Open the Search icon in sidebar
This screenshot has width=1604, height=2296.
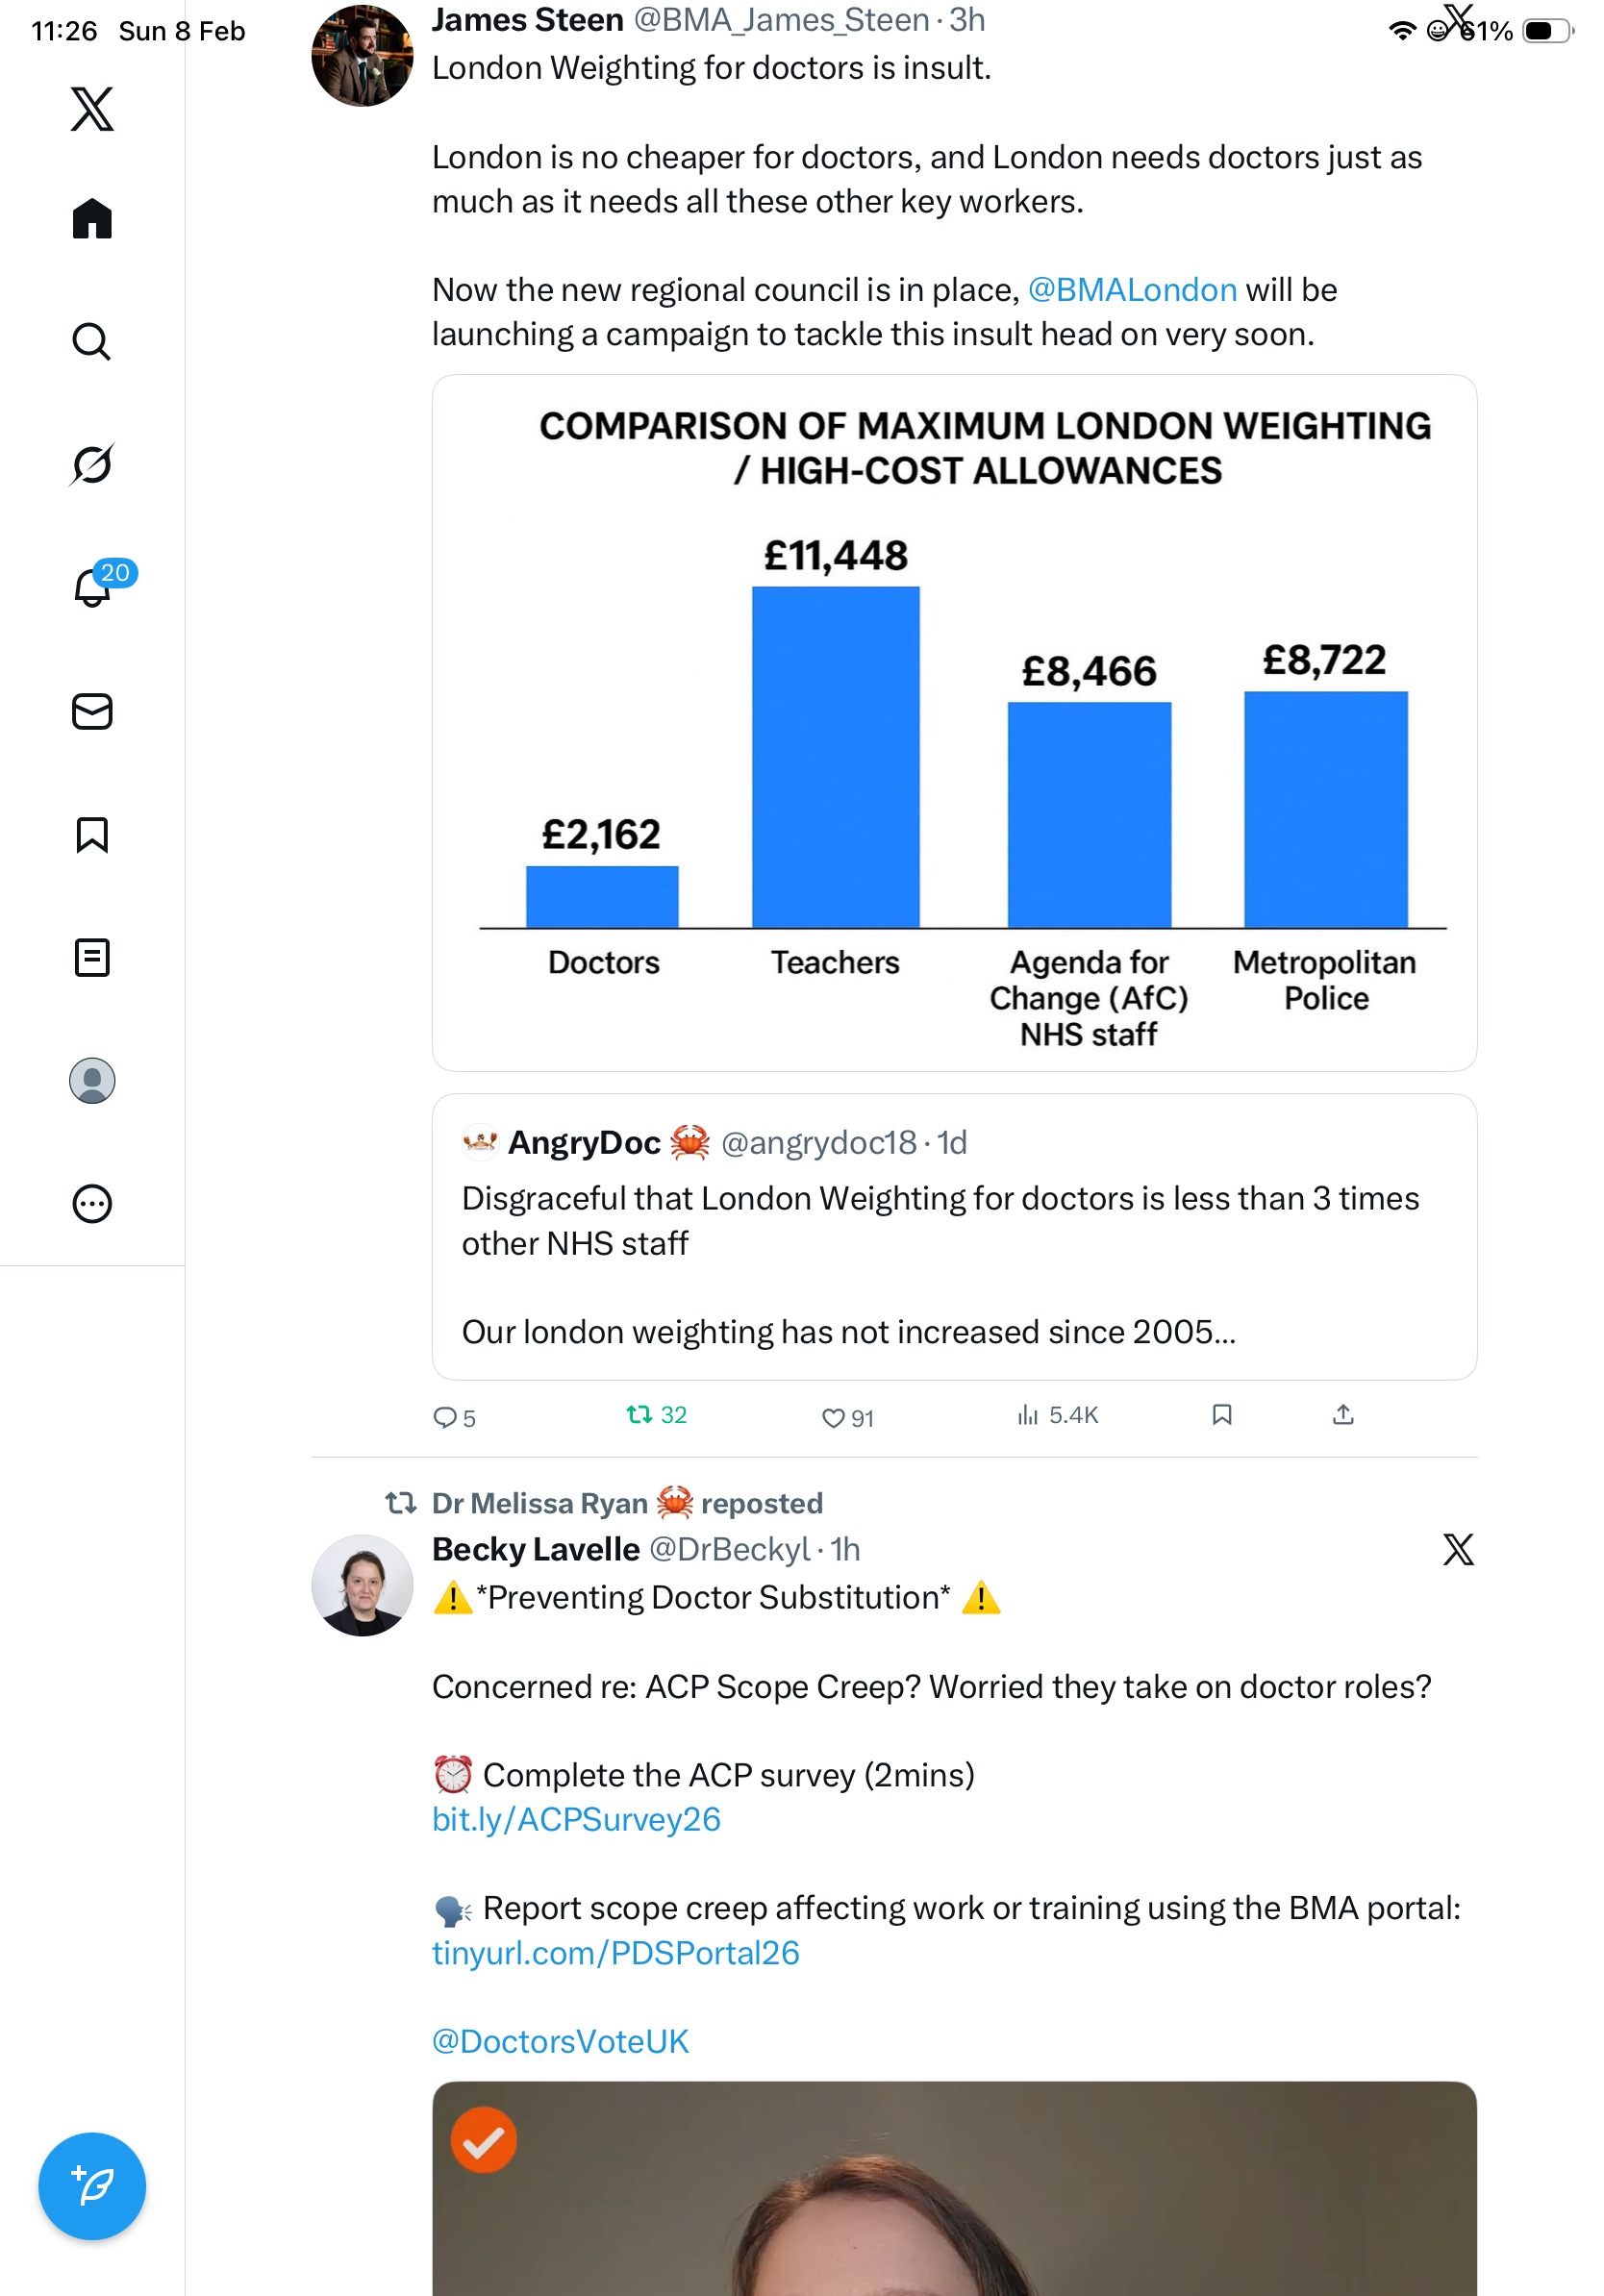pyautogui.click(x=92, y=342)
